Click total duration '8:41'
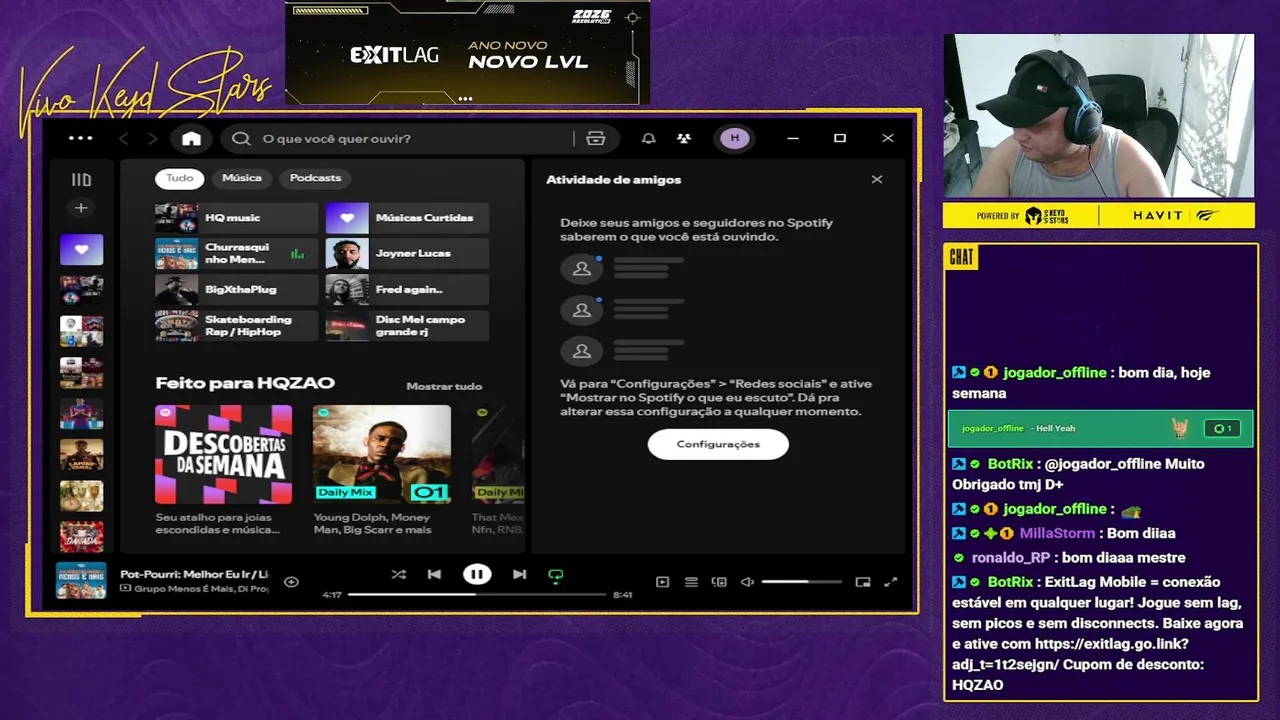This screenshot has height=720, width=1280. tap(623, 595)
